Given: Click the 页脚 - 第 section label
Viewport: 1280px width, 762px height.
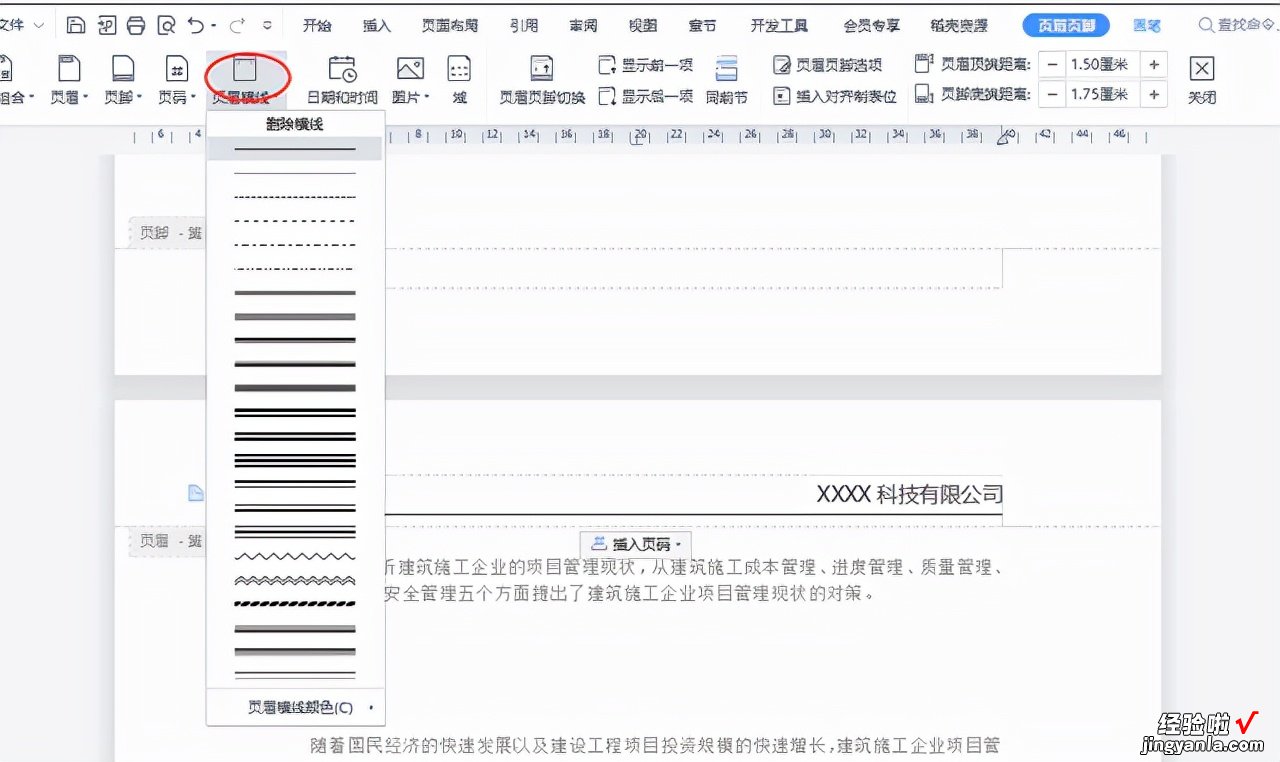Looking at the screenshot, I should coord(170,233).
